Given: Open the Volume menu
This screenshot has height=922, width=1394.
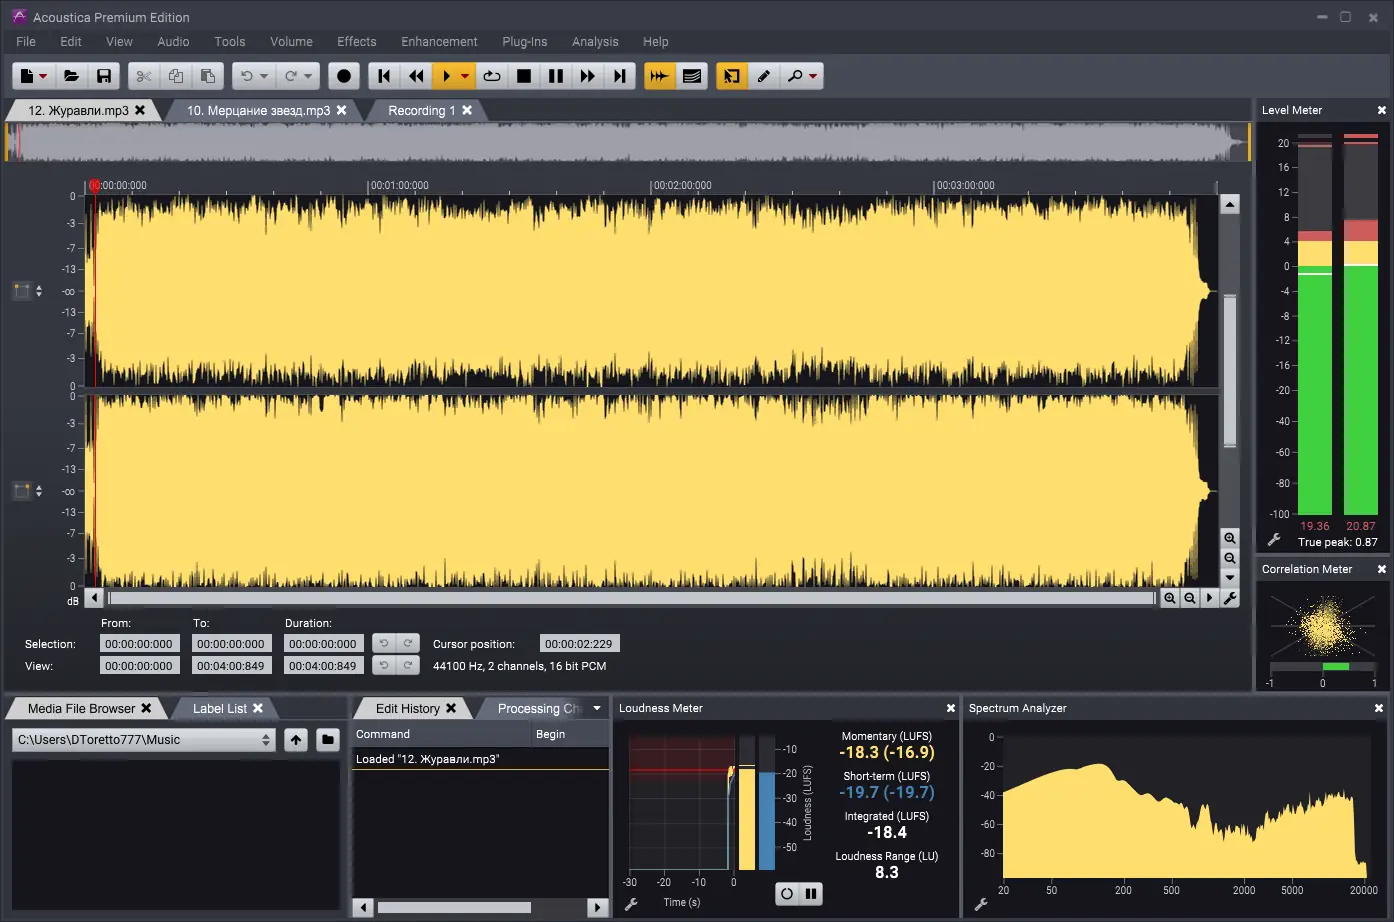Looking at the screenshot, I should pyautogui.click(x=291, y=42).
